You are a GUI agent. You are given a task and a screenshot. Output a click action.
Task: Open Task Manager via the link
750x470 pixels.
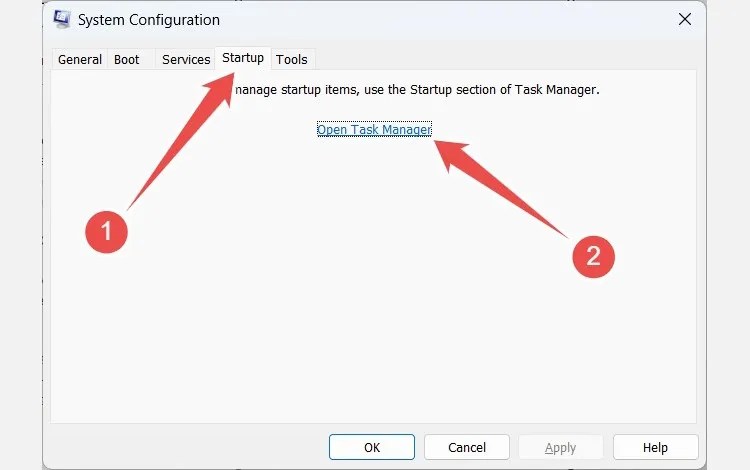(x=374, y=130)
